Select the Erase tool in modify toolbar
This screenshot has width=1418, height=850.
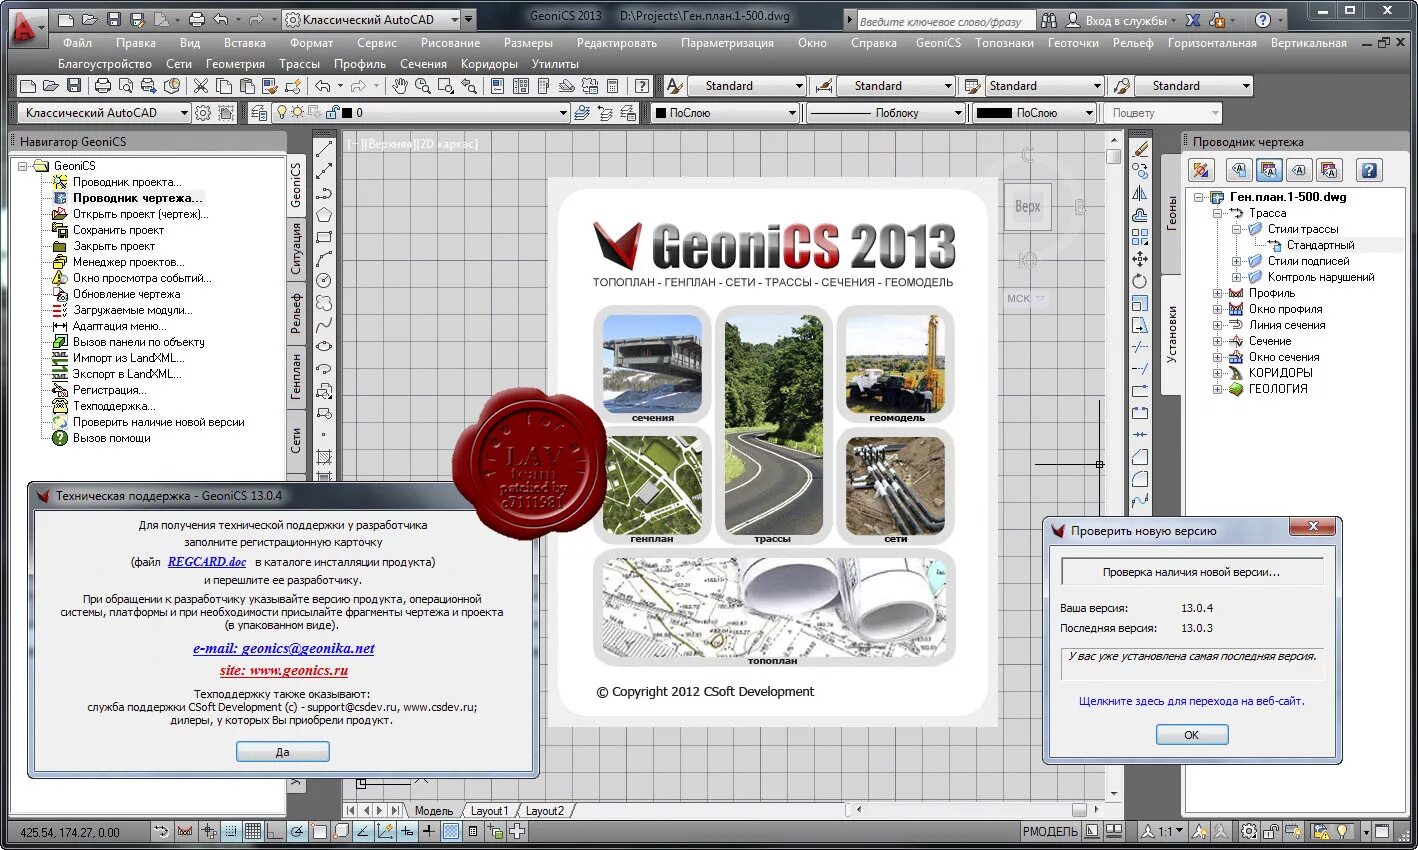point(1140,149)
